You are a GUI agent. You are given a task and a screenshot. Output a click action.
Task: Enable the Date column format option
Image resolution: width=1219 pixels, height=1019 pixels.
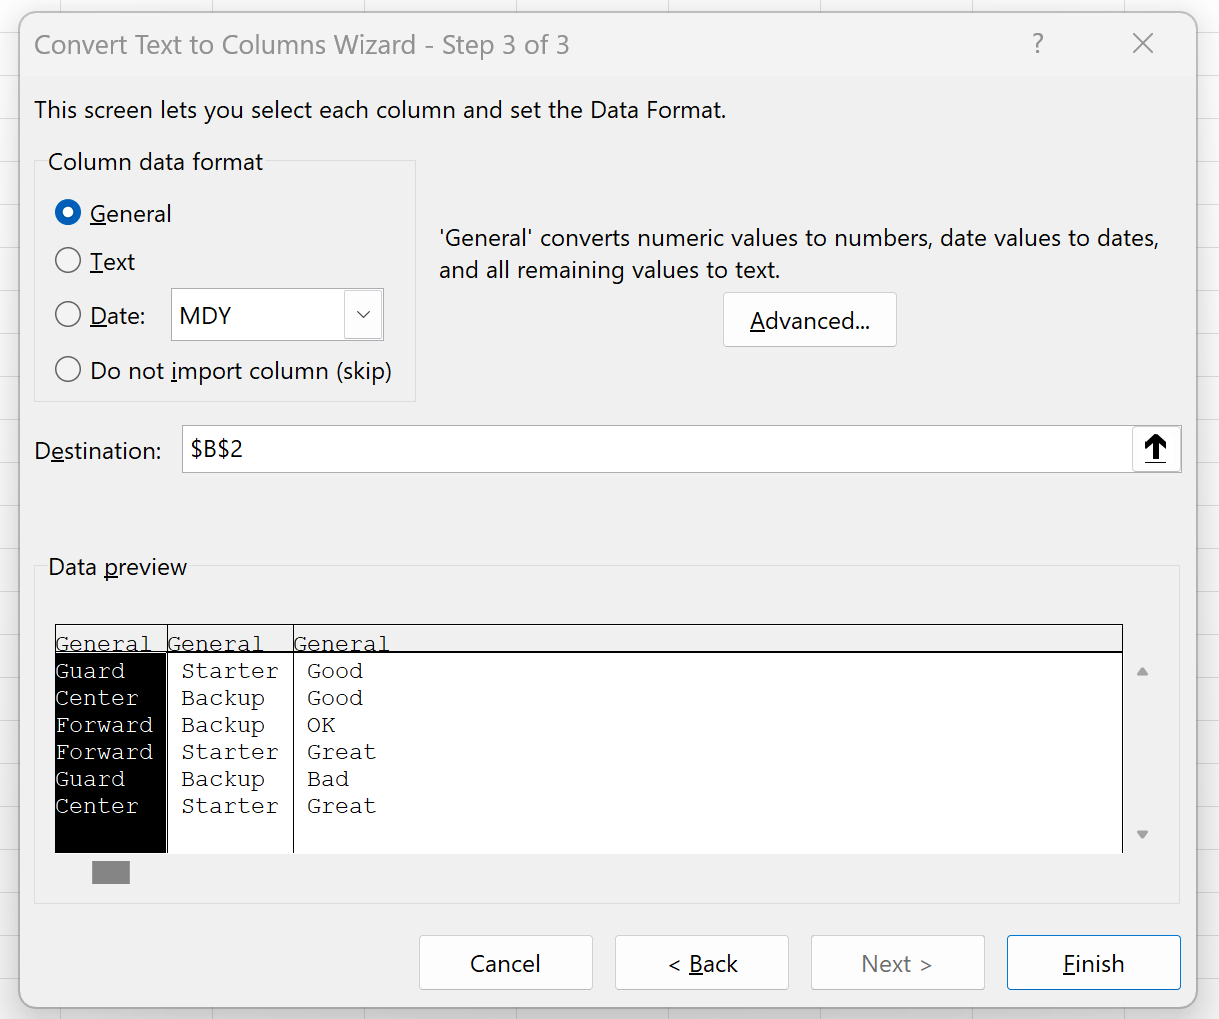click(x=67, y=314)
